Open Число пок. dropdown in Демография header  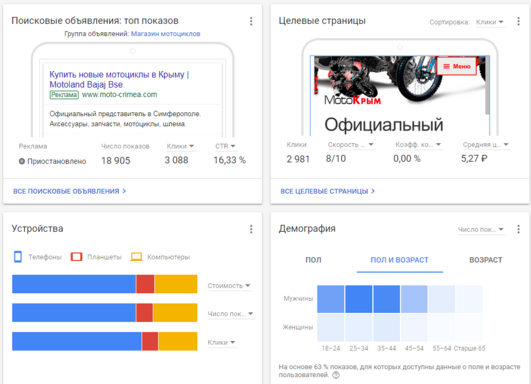(481, 230)
